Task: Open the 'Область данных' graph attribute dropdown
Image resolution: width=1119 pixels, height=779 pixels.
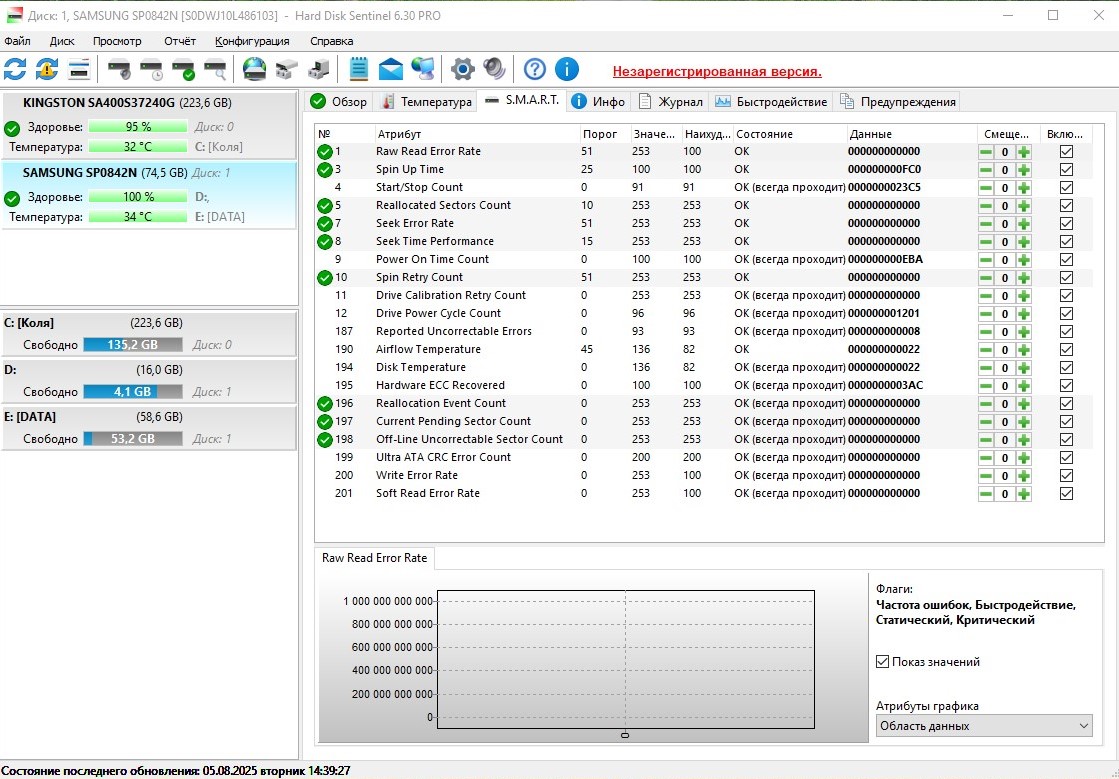Action: coord(984,726)
